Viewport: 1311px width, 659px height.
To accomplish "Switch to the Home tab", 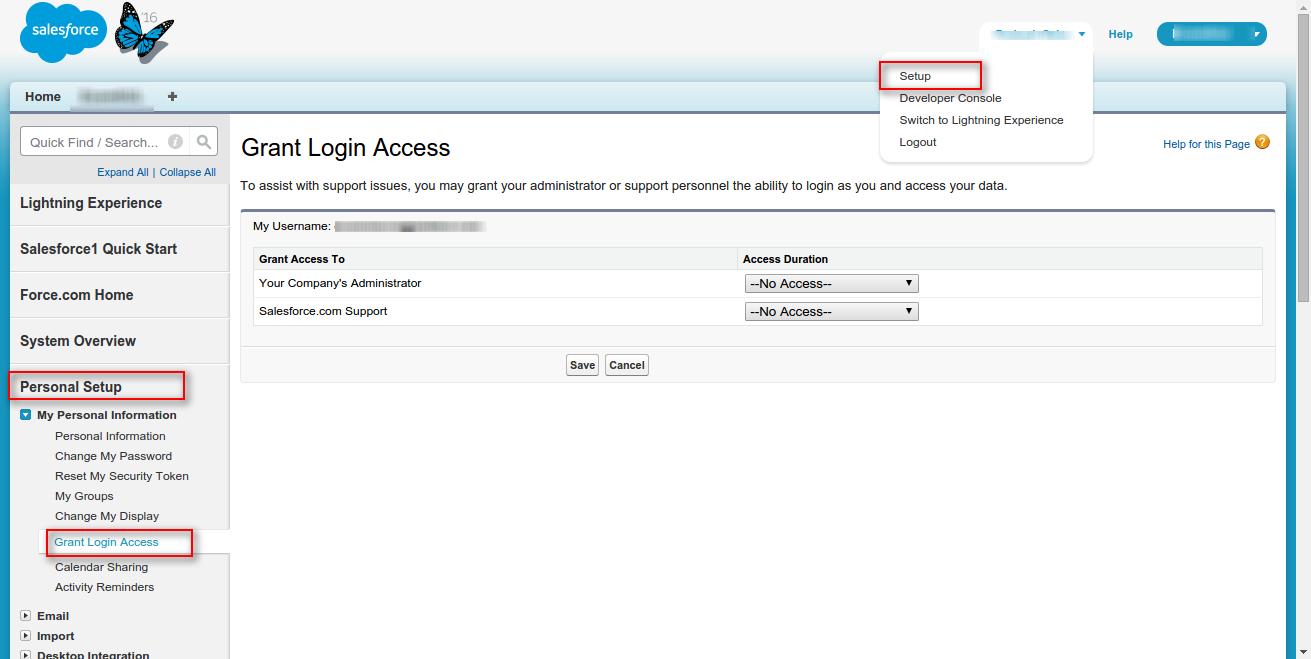I will click(x=43, y=97).
